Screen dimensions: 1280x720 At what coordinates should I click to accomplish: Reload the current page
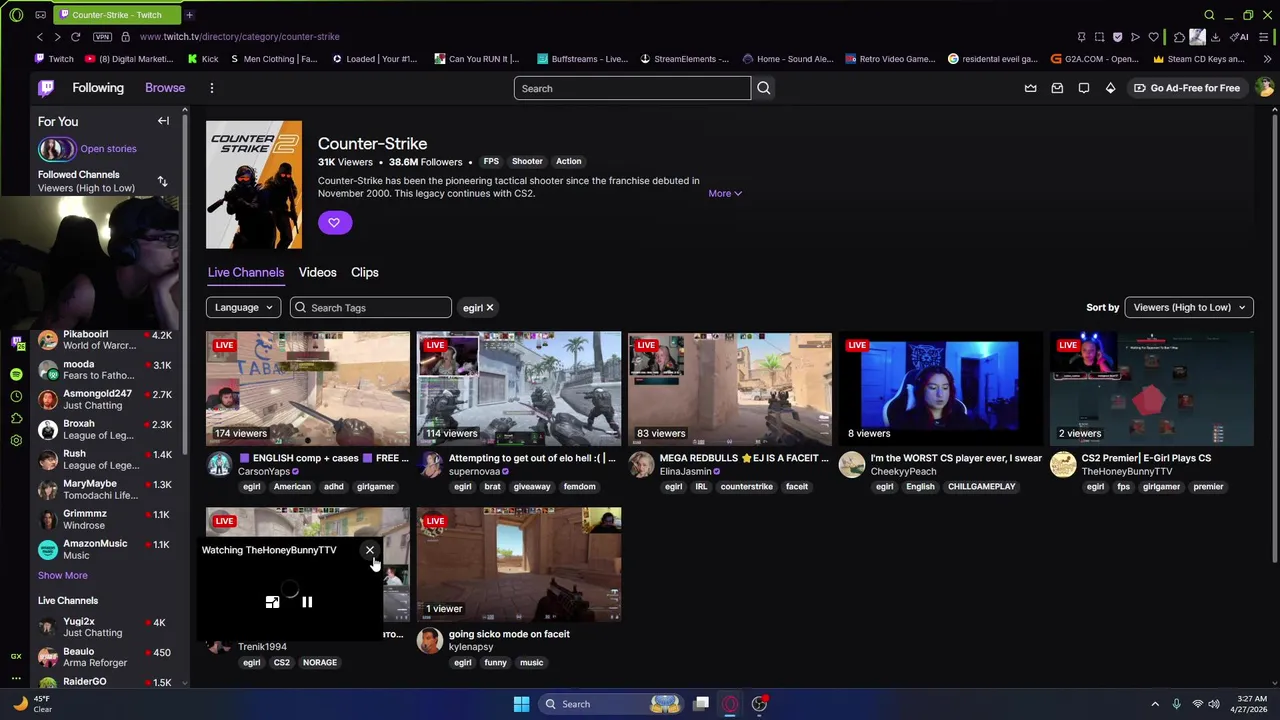74,37
